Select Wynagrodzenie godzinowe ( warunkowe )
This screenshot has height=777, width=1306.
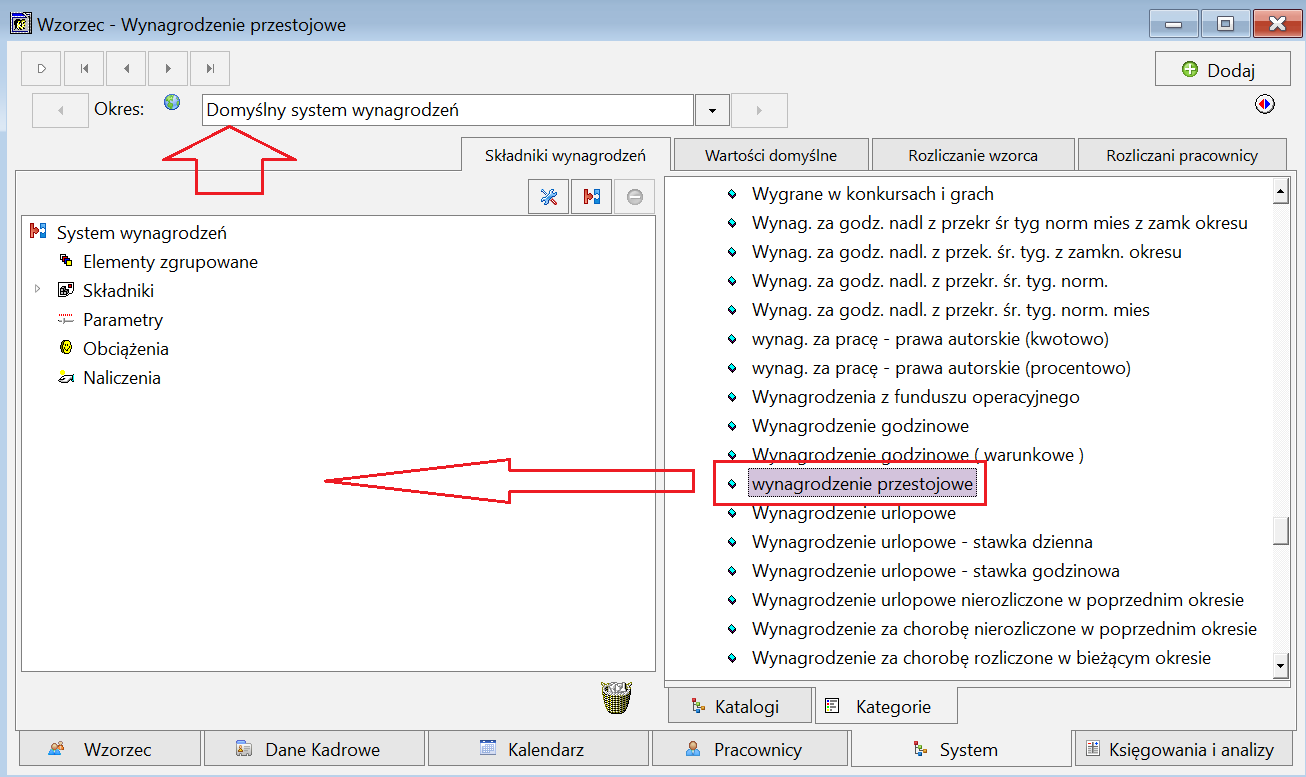[917, 455]
